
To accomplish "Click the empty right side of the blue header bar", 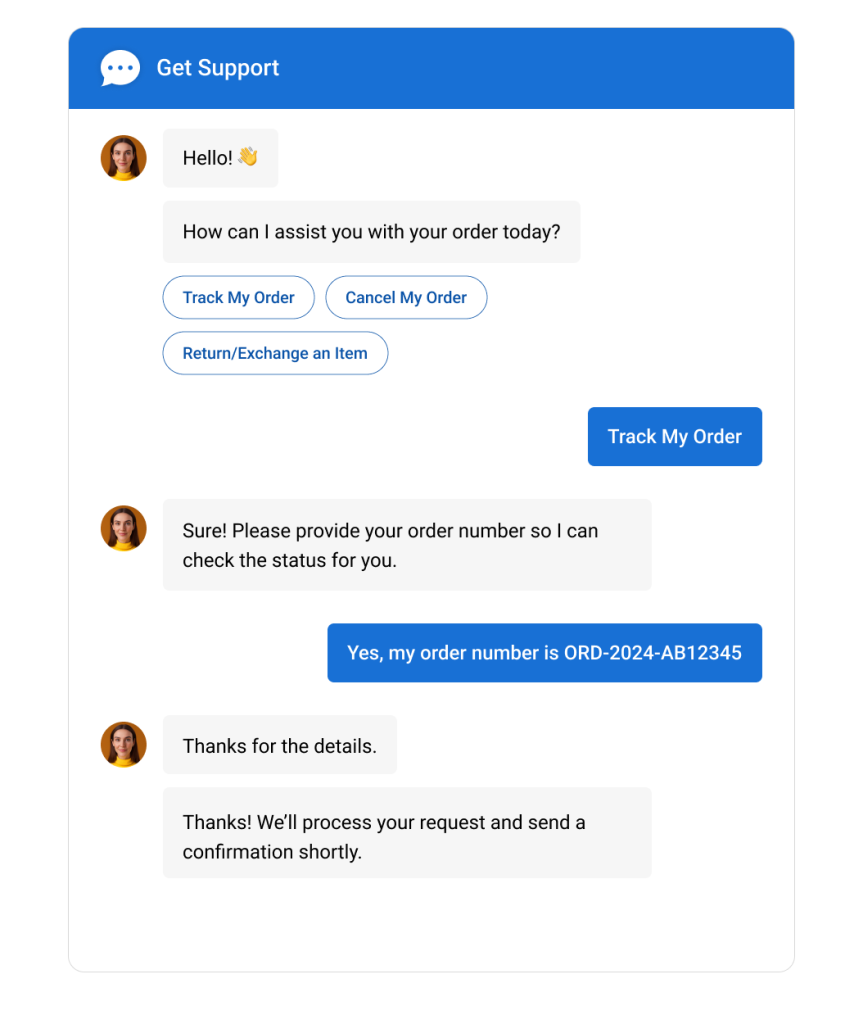I will pyautogui.click(x=600, y=68).
